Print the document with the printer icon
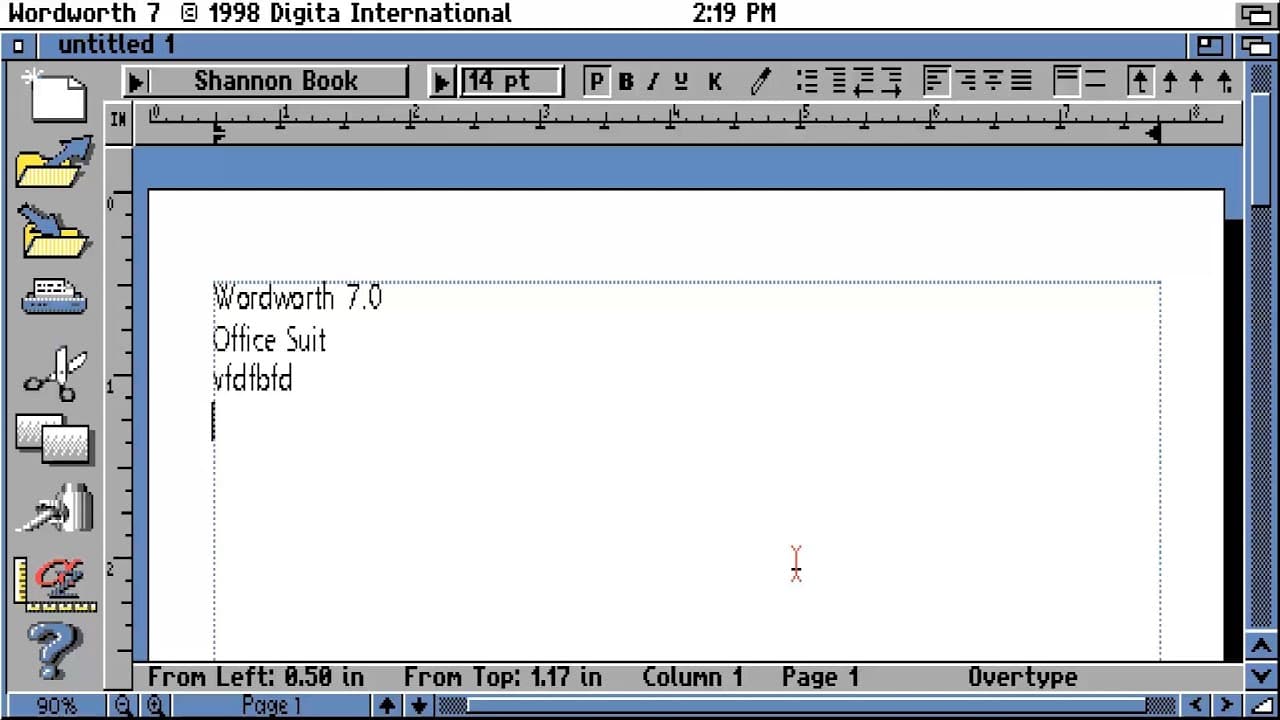 click(x=55, y=296)
